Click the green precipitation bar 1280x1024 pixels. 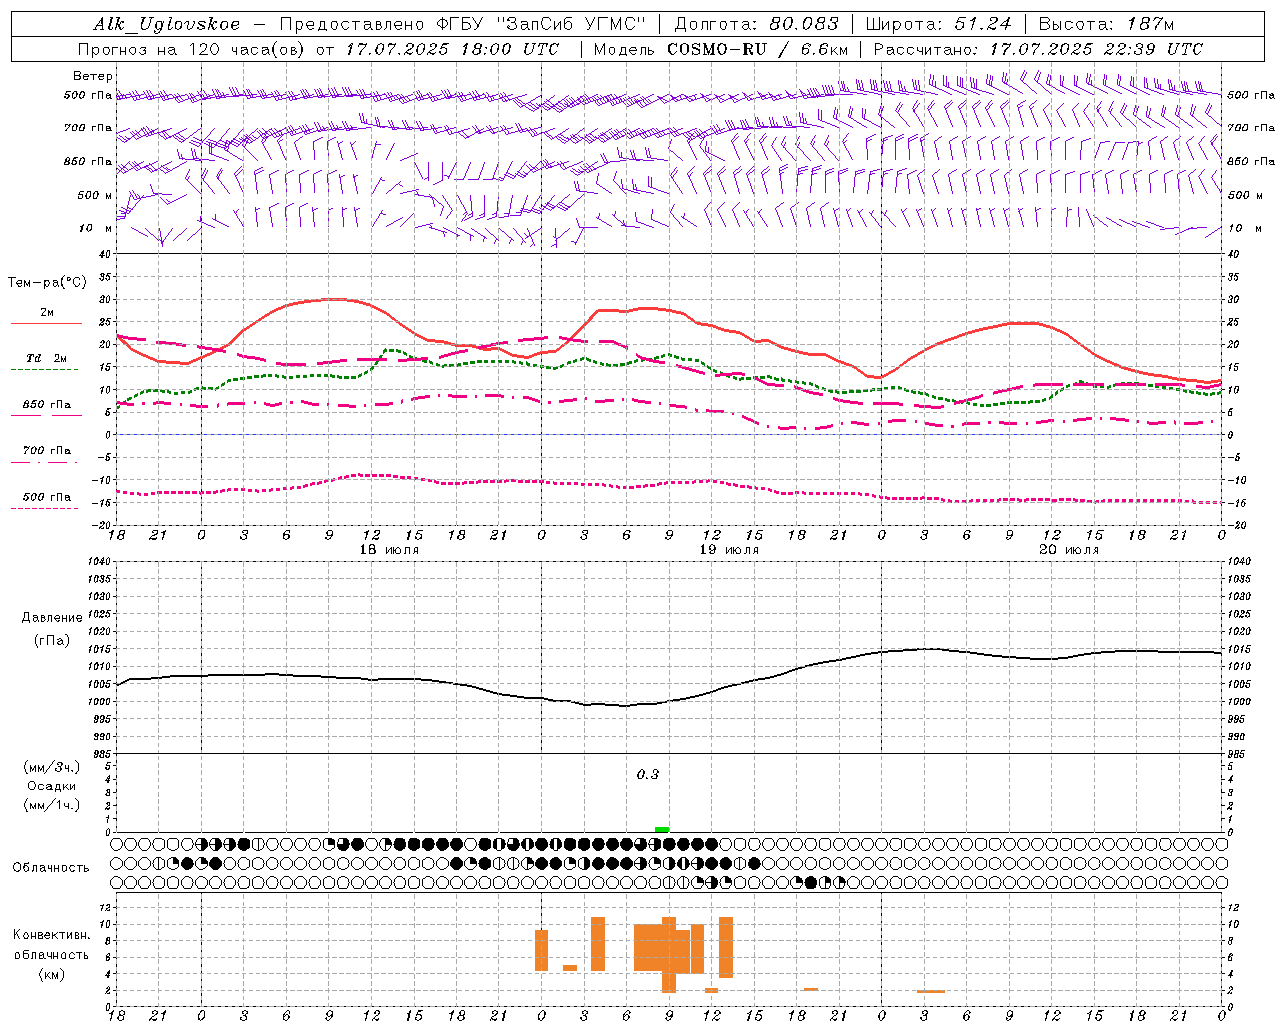pos(662,829)
